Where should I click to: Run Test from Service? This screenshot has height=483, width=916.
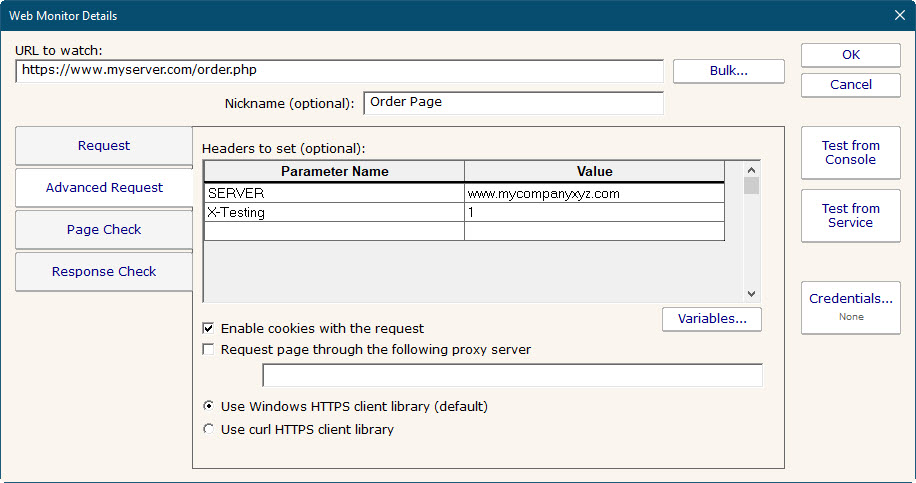click(850, 216)
